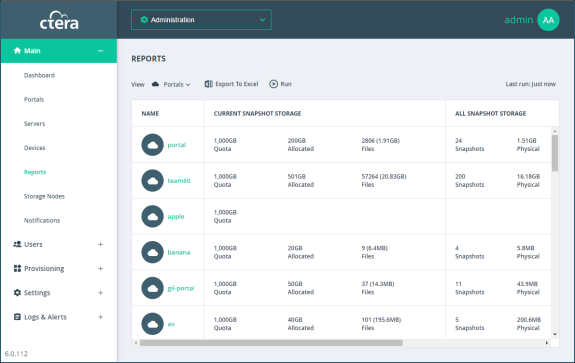
Task: Open the Administration dropdown
Action: tap(201, 20)
